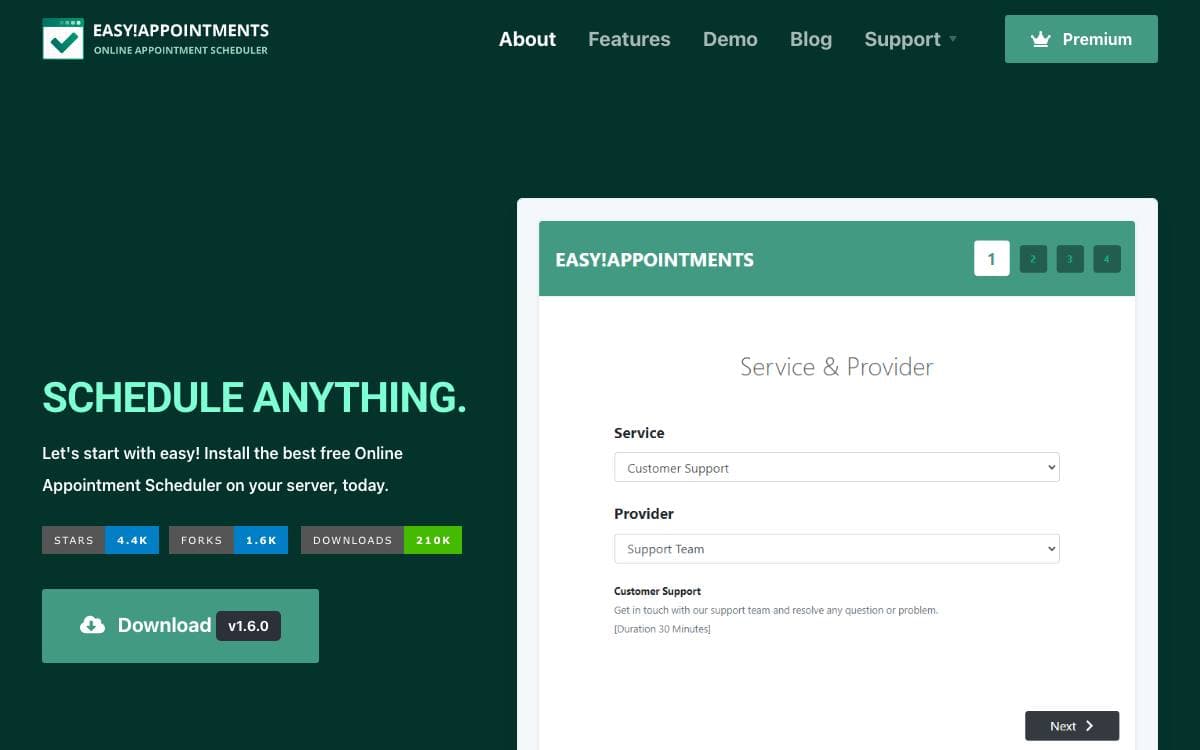Open the Stars 4.4K badge
The image size is (1200, 750).
pyautogui.click(x=100, y=540)
